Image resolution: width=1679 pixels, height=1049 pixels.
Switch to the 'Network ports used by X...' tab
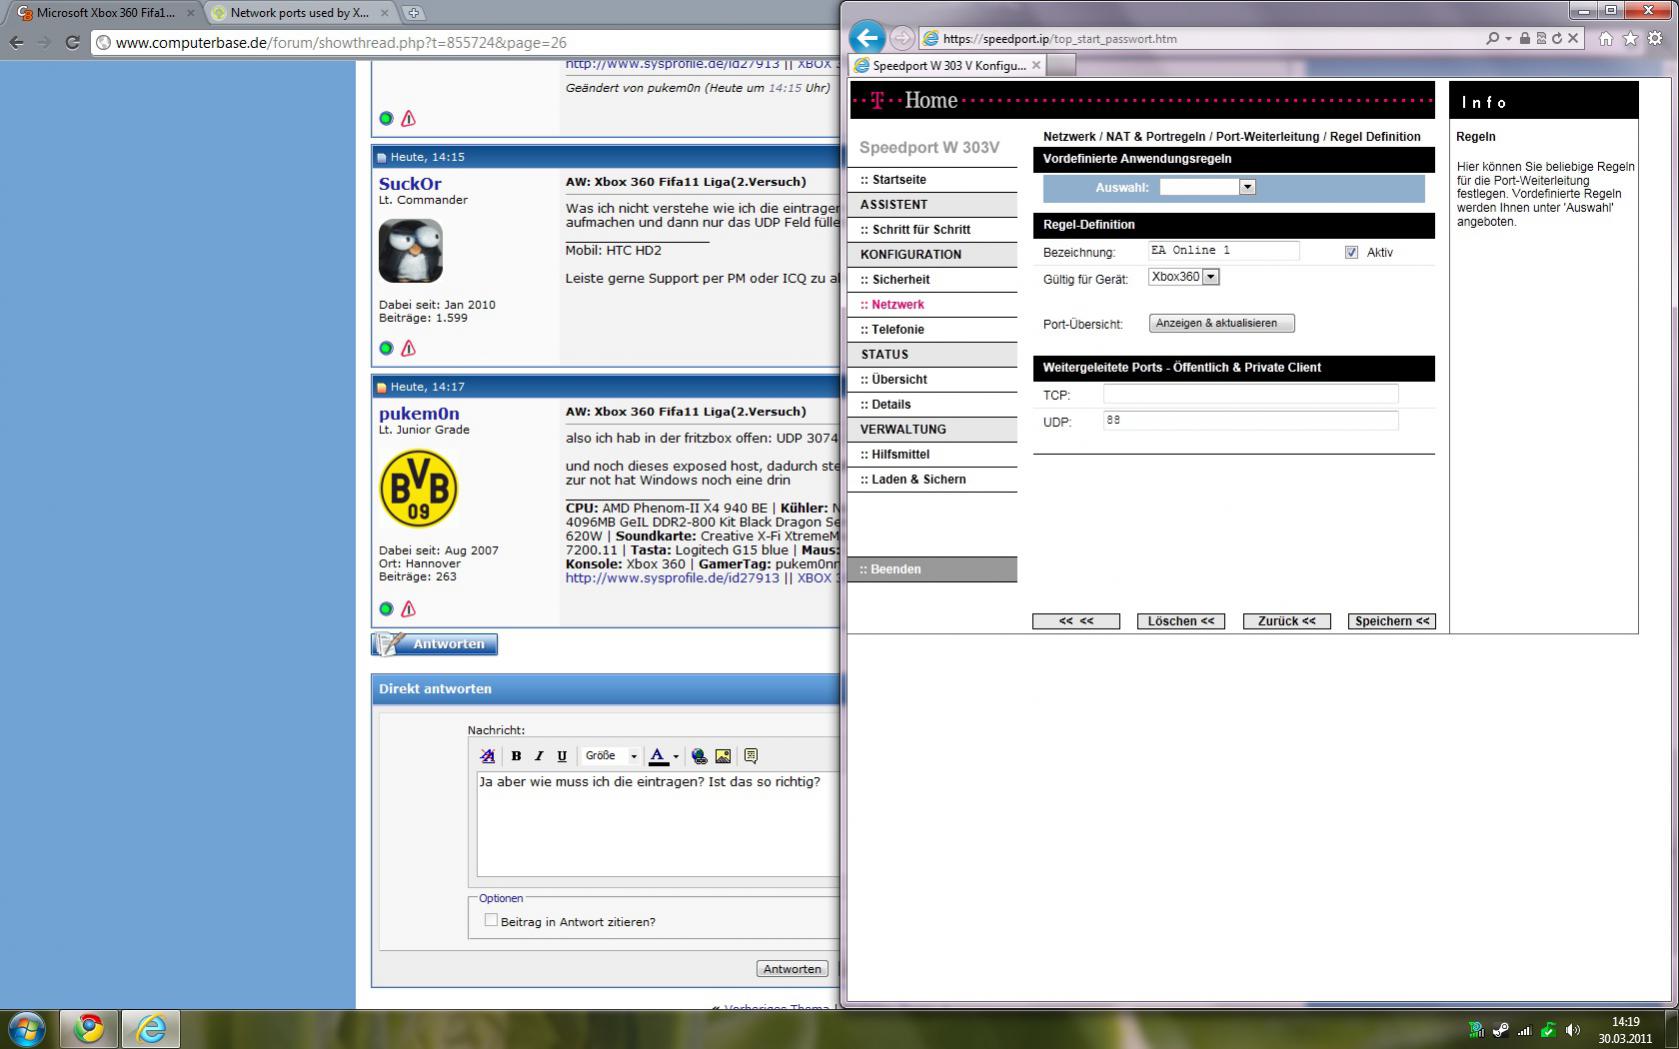(299, 13)
